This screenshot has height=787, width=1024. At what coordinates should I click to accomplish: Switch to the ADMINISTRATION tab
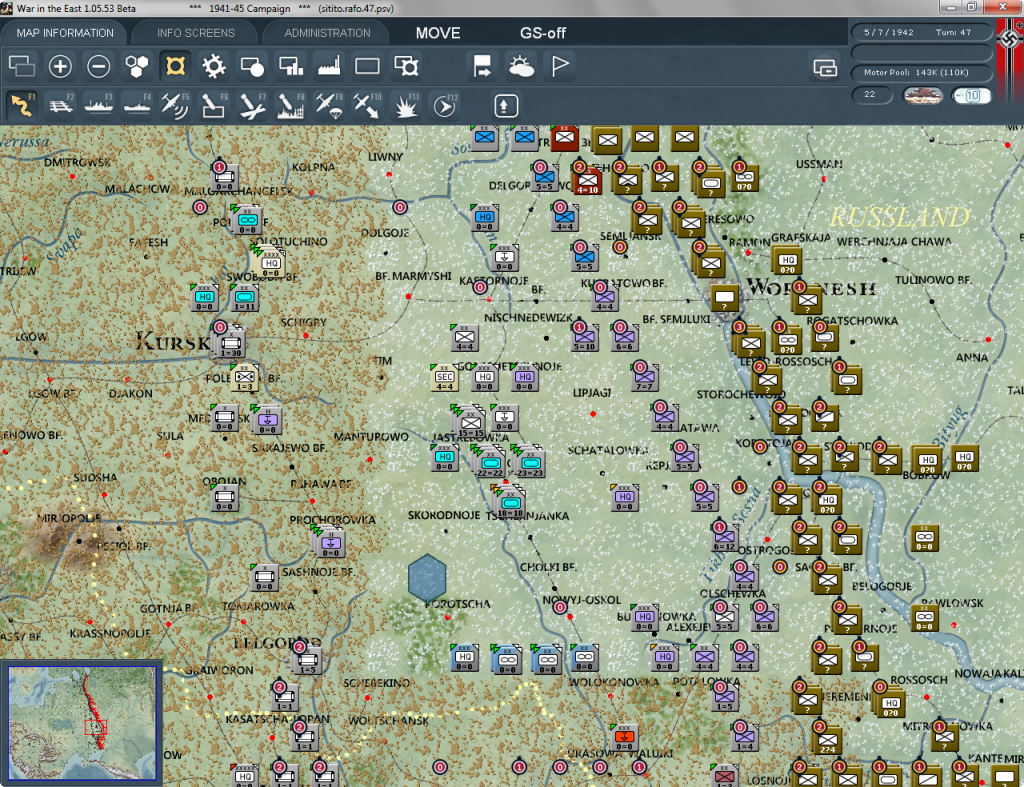click(327, 33)
